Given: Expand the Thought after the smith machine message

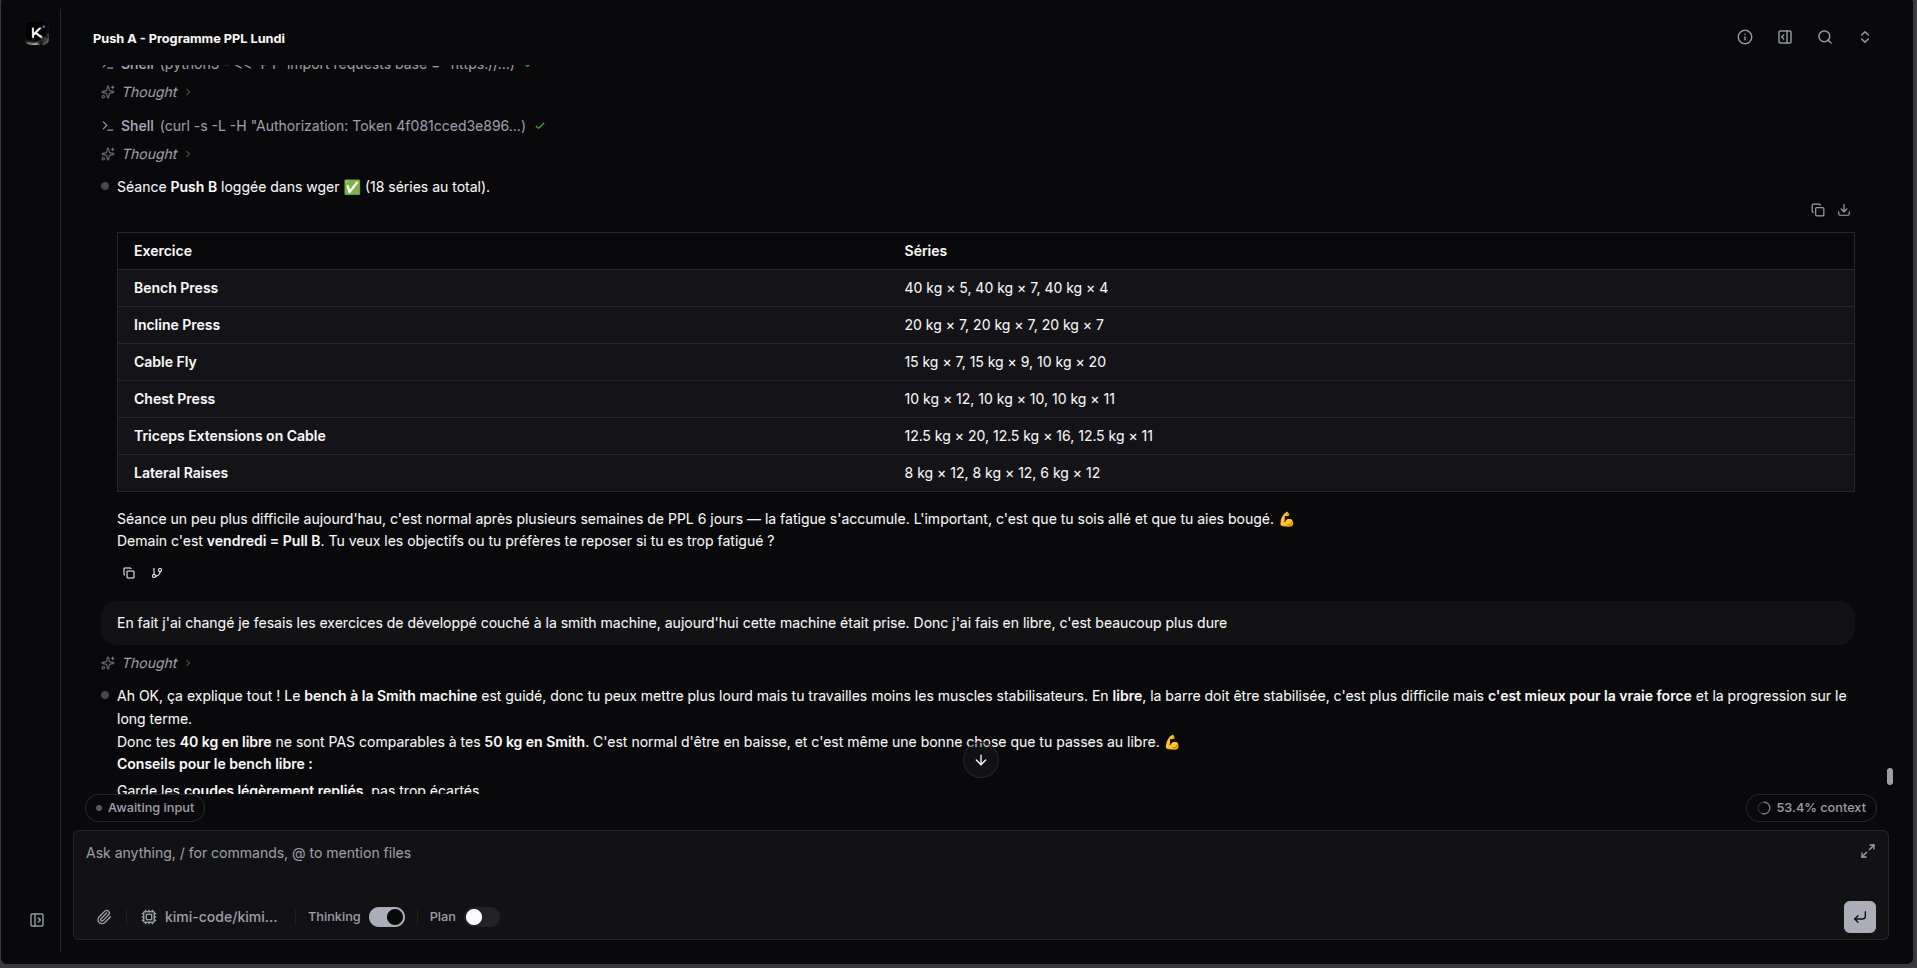Looking at the screenshot, I should pos(146,663).
